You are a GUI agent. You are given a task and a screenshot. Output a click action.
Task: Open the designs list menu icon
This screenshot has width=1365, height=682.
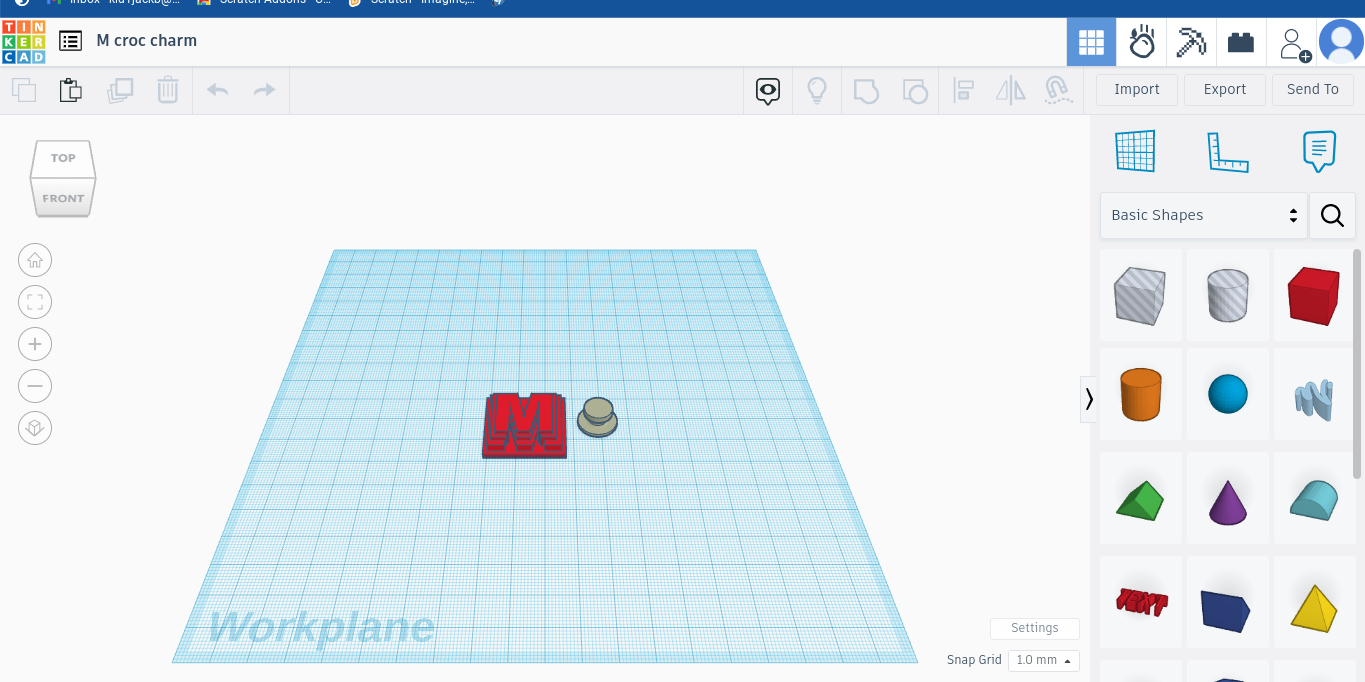(x=70, y=41)
